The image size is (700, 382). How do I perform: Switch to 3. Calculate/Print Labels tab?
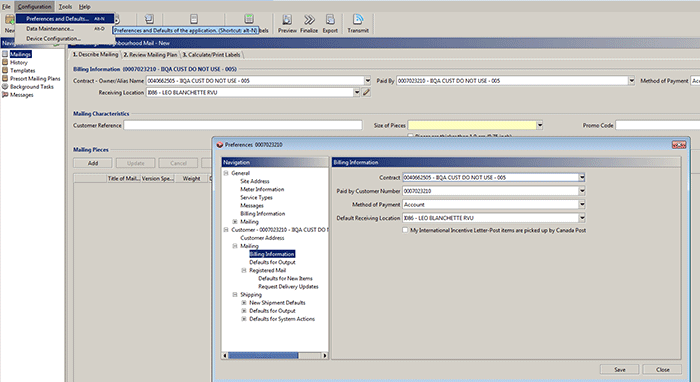point(212,54)
